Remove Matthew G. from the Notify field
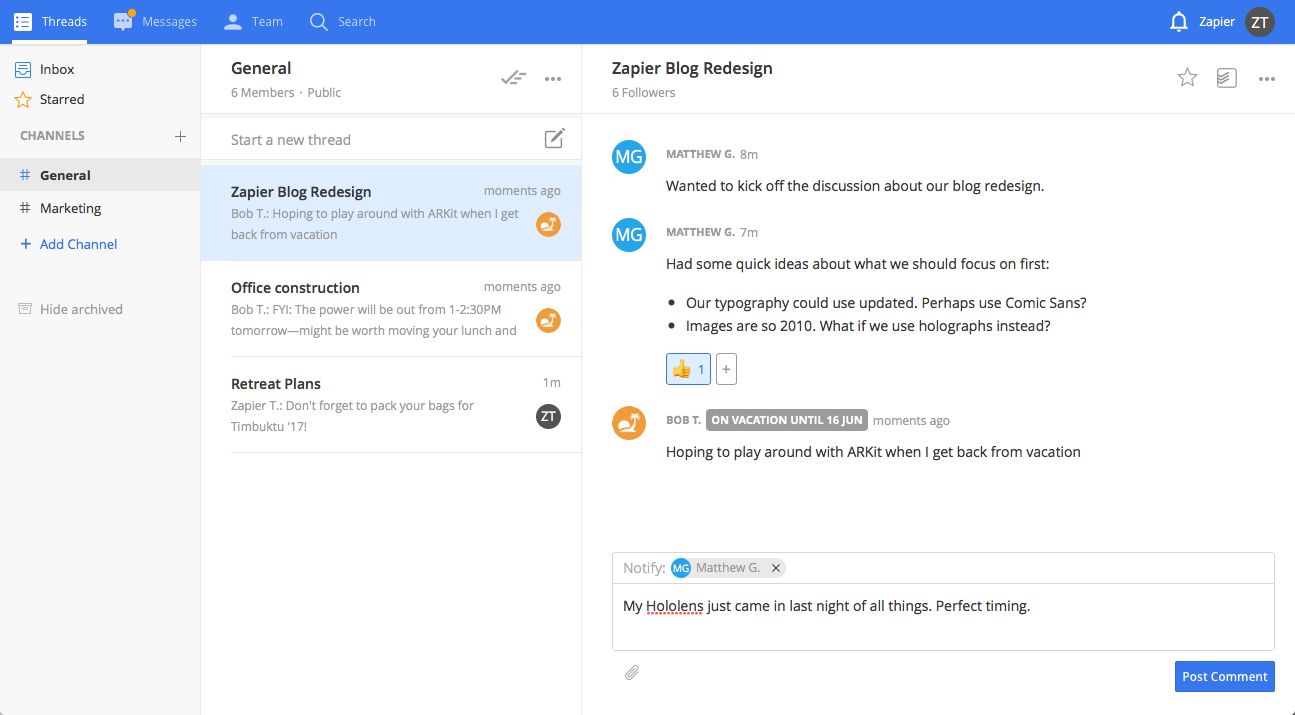 click(776, 567)
